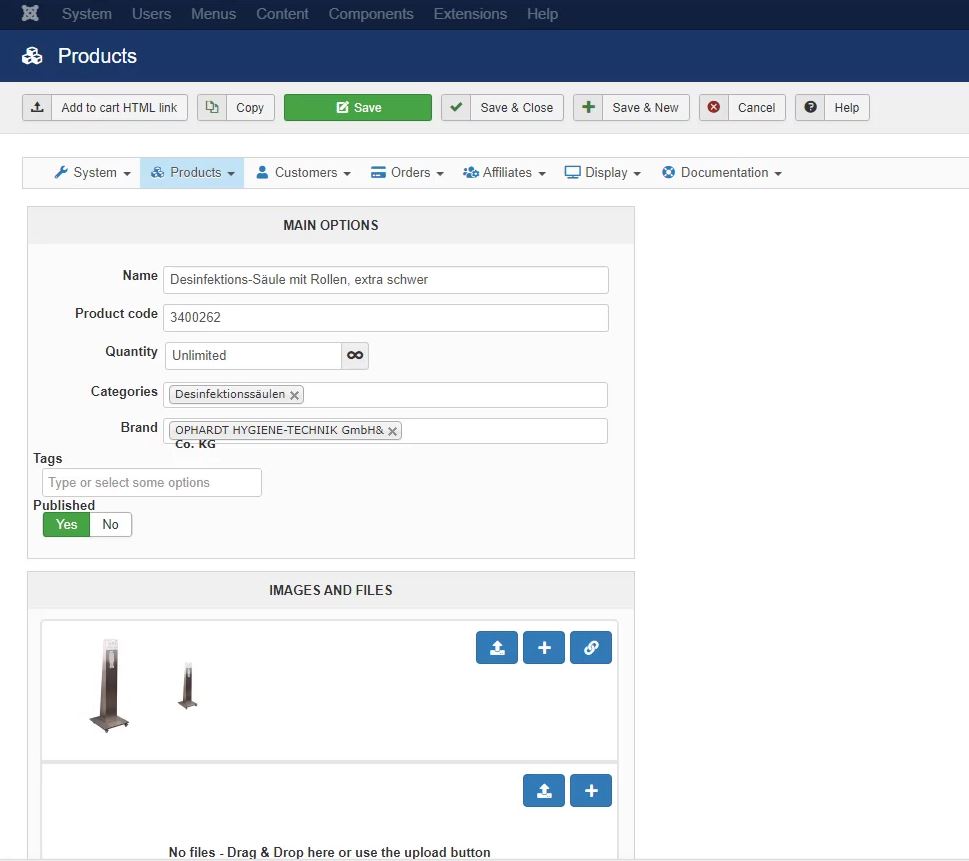This screenshot has width=969, height=861.
Task: Click the Save & Close button
Action: [x=503, y=108]
